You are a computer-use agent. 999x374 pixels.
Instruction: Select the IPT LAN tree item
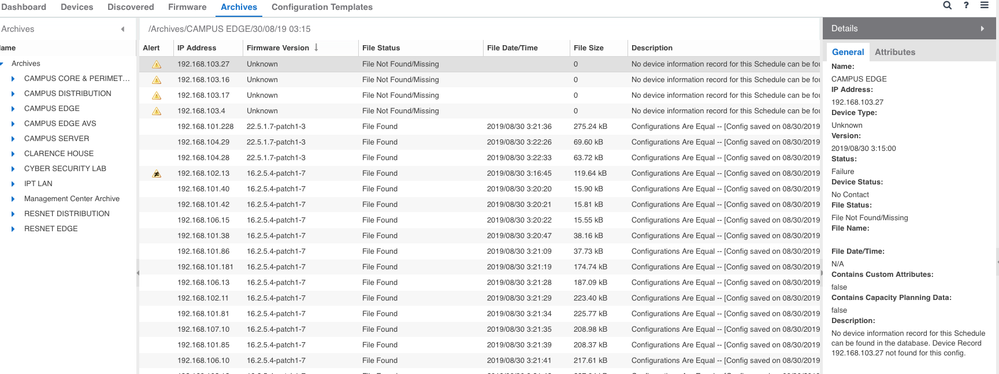coord(38,183)
